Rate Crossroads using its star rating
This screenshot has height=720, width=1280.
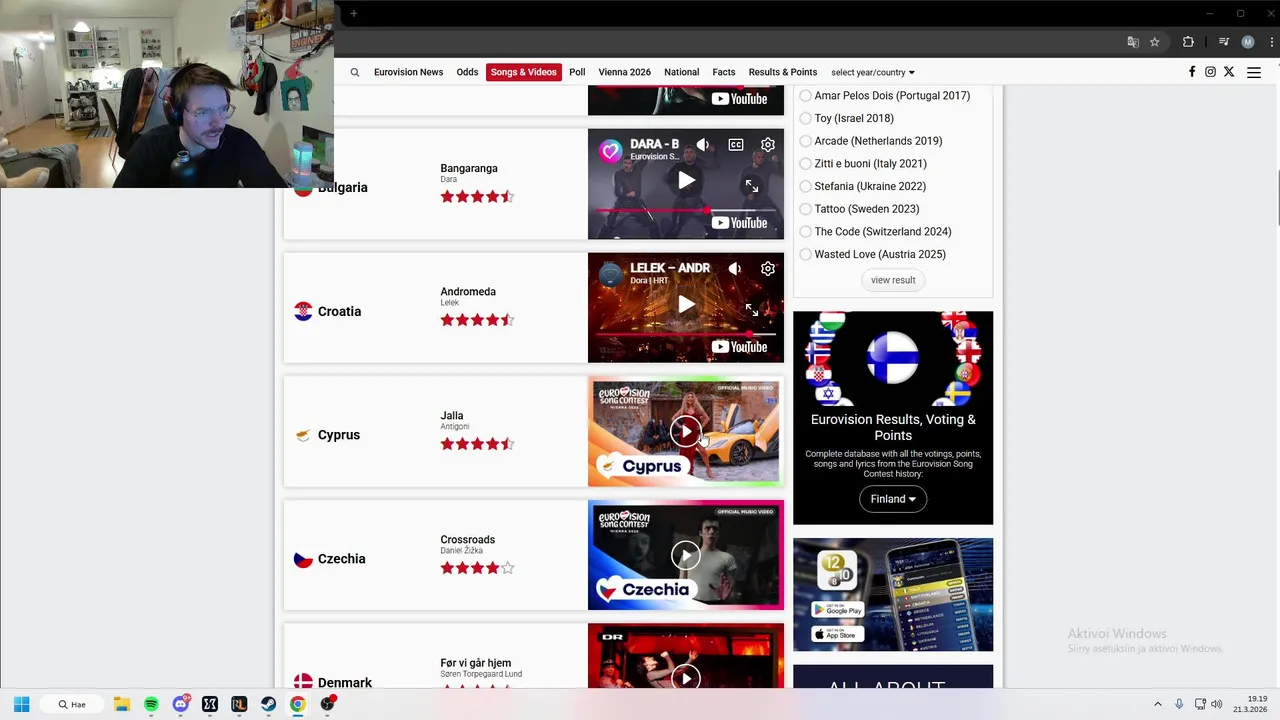478,568
